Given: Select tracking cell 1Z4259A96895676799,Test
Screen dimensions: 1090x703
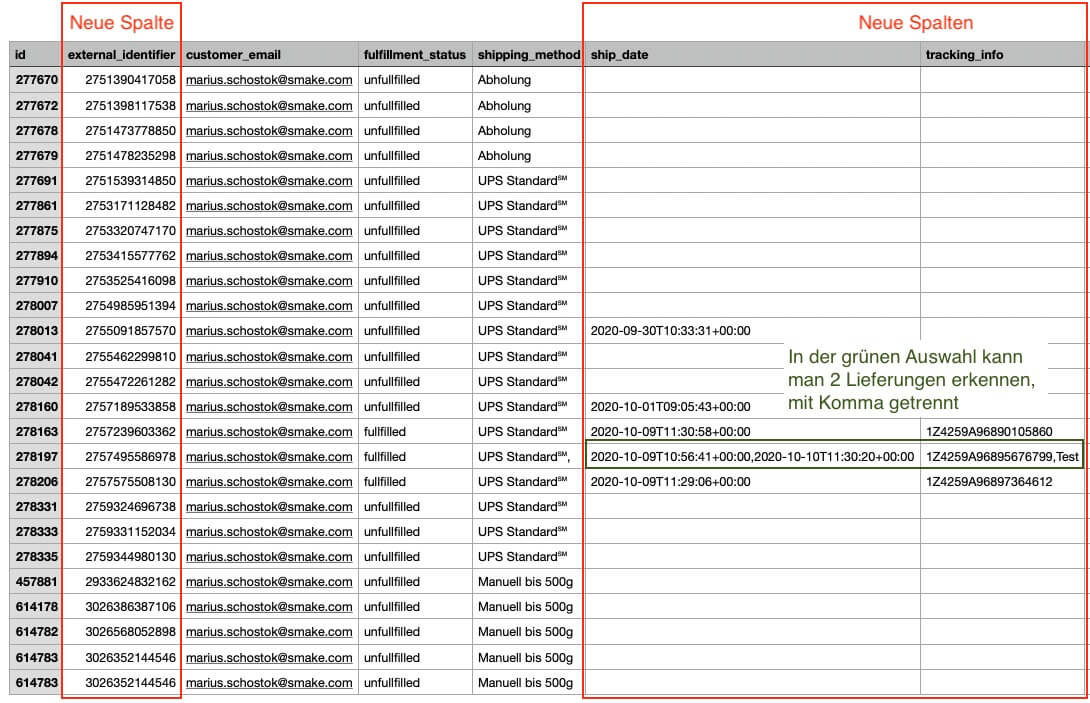Looking at the screenshot, I should click(x=1002, y=457).
